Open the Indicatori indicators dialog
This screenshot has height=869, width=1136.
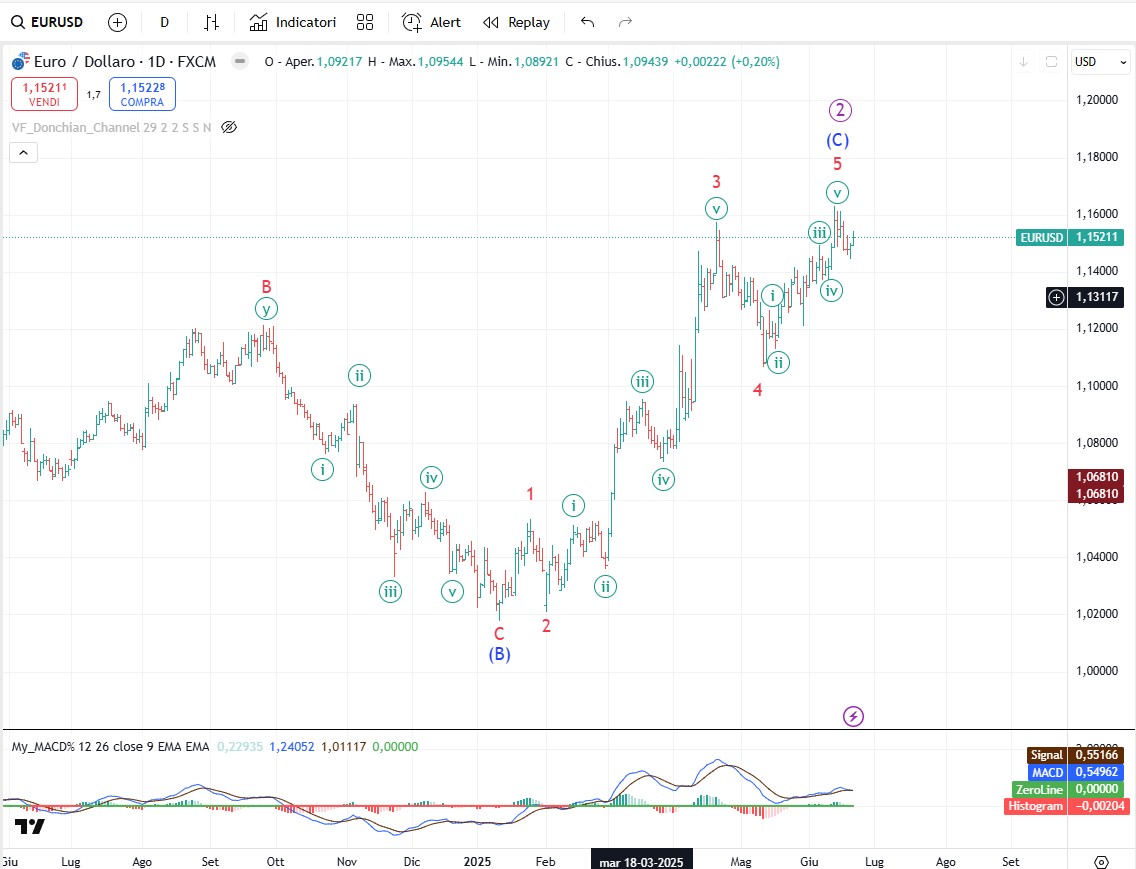coord(293,22)
